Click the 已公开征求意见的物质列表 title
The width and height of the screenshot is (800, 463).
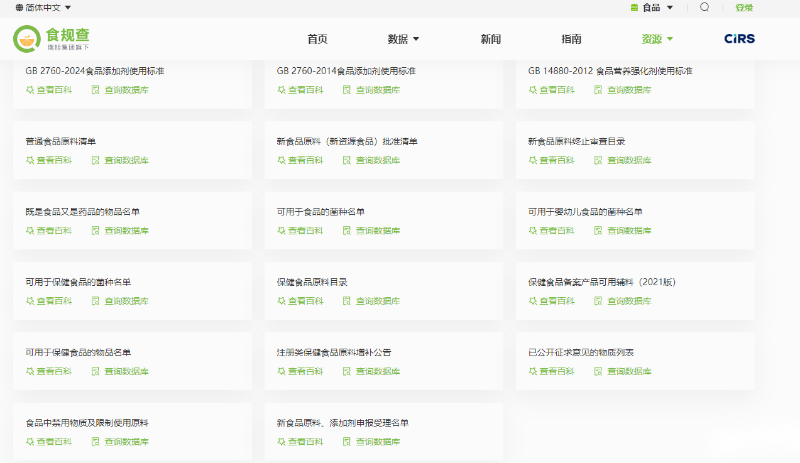(581, 353)
